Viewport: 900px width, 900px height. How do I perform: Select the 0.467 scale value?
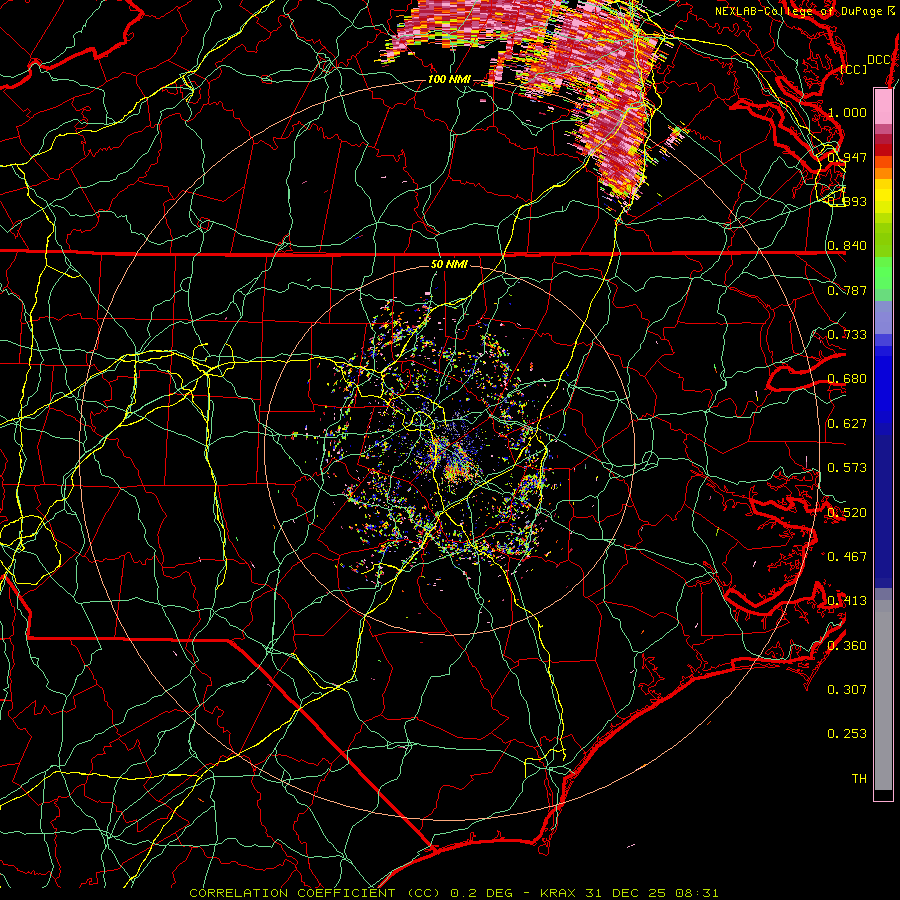pyautogui.click(x=847, y=556)
